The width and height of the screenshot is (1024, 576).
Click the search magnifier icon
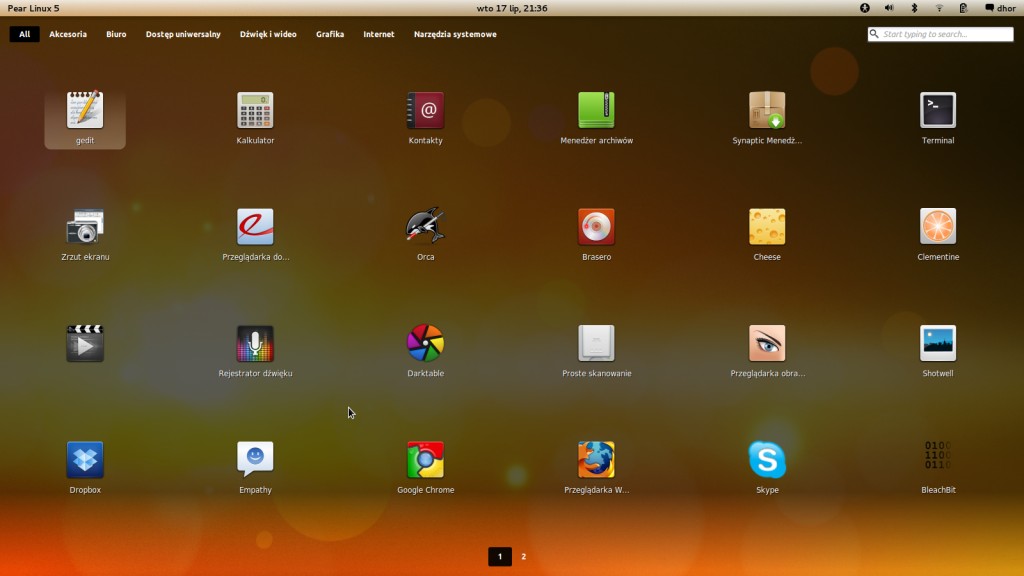(874, 34)
